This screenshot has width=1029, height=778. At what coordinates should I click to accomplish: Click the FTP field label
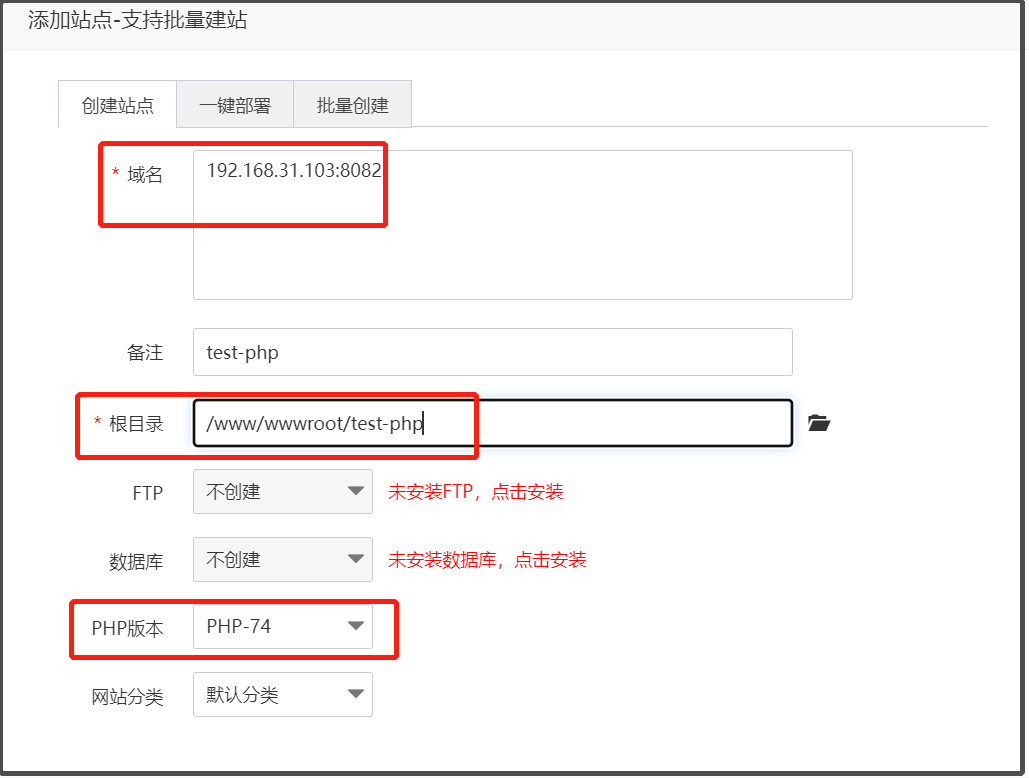(x=147, y=493)
